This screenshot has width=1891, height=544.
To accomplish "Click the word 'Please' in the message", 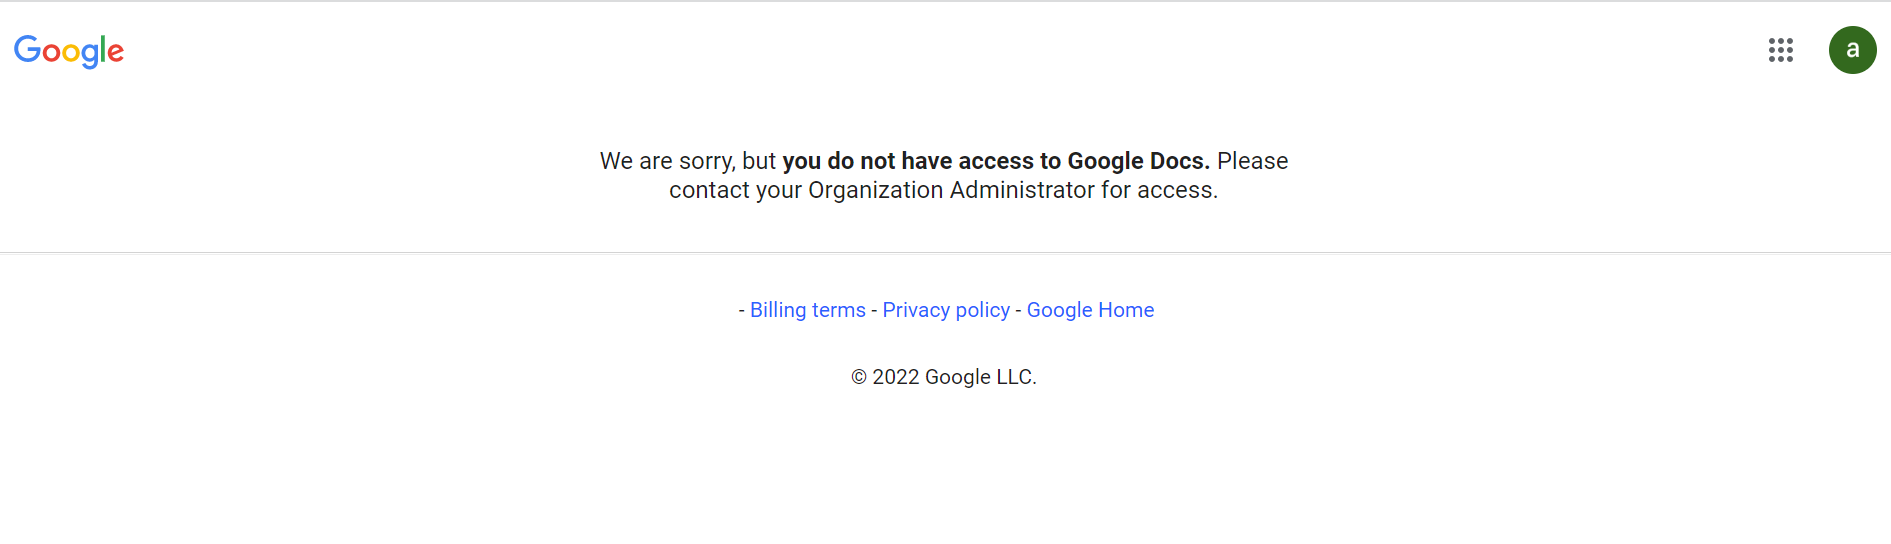I will 1252,161.
